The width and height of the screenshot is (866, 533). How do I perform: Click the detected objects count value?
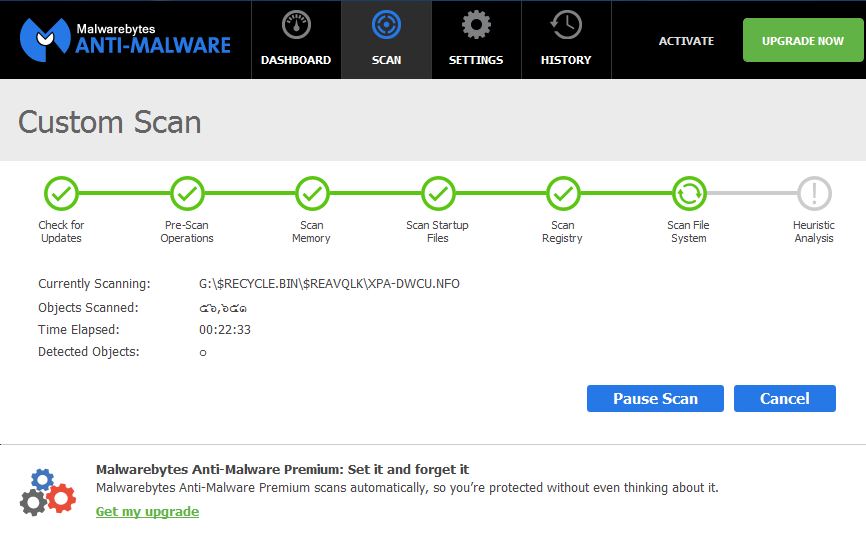tap(203, 352)
